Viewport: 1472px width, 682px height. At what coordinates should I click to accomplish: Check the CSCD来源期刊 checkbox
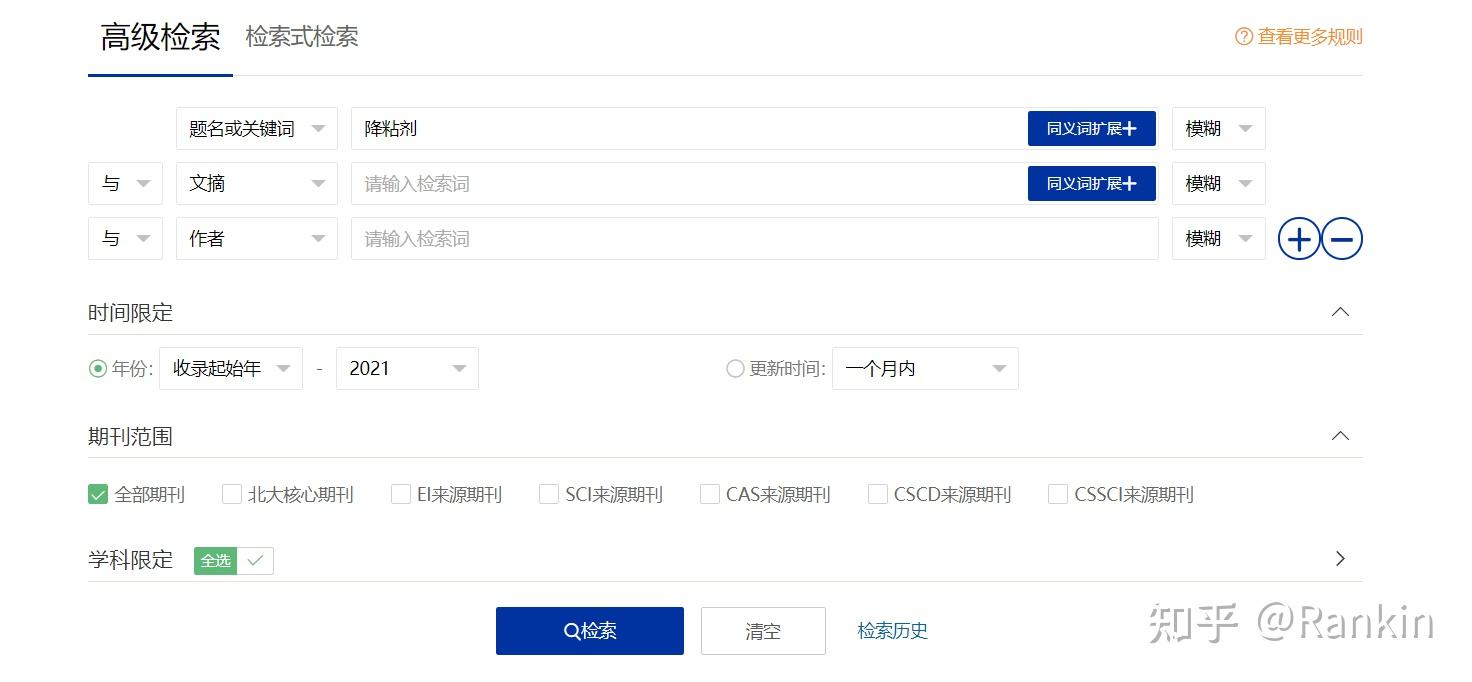878,494
